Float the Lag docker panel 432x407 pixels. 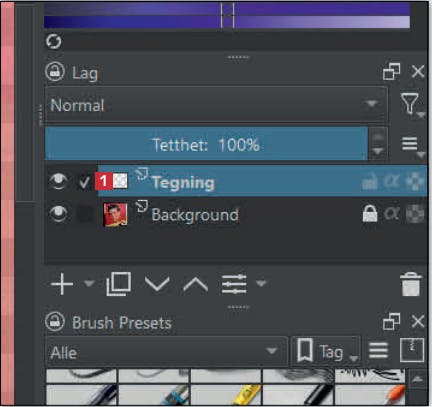[x=392, y=72]
